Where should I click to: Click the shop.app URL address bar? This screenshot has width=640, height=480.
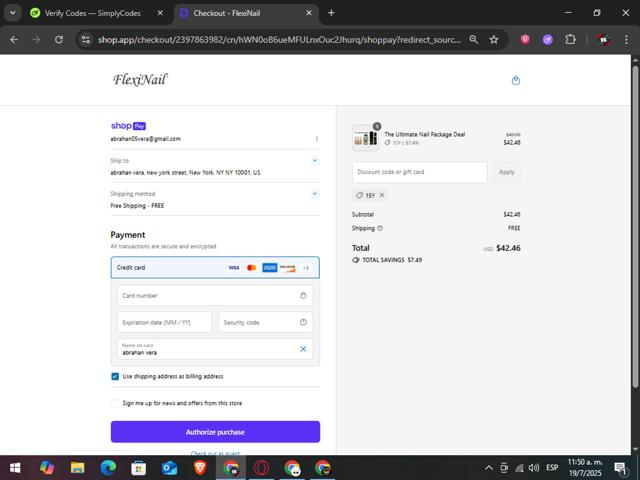[x=279, y=40]
